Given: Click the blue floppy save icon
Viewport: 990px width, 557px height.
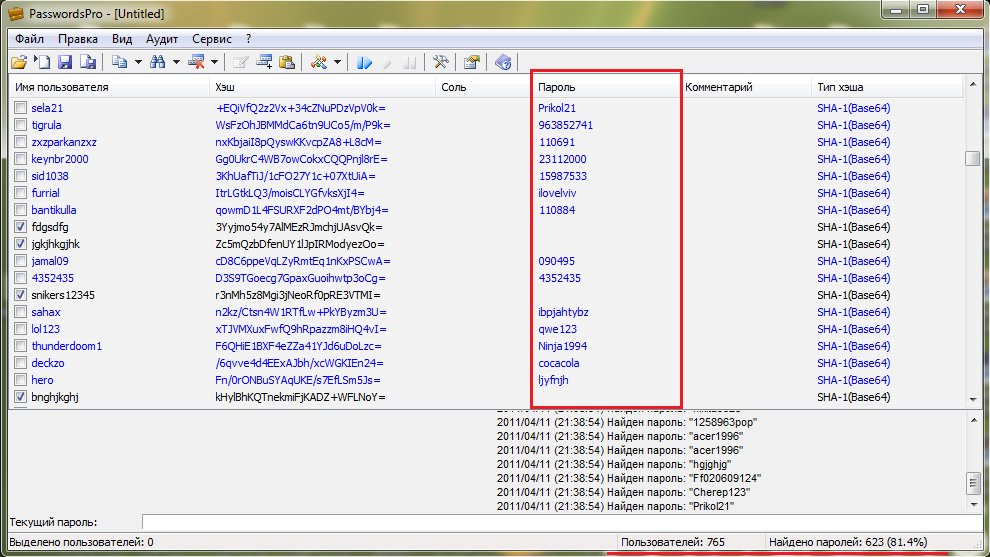Looking at the screenshot, I should pyautogui.click(x=65, y=63).
